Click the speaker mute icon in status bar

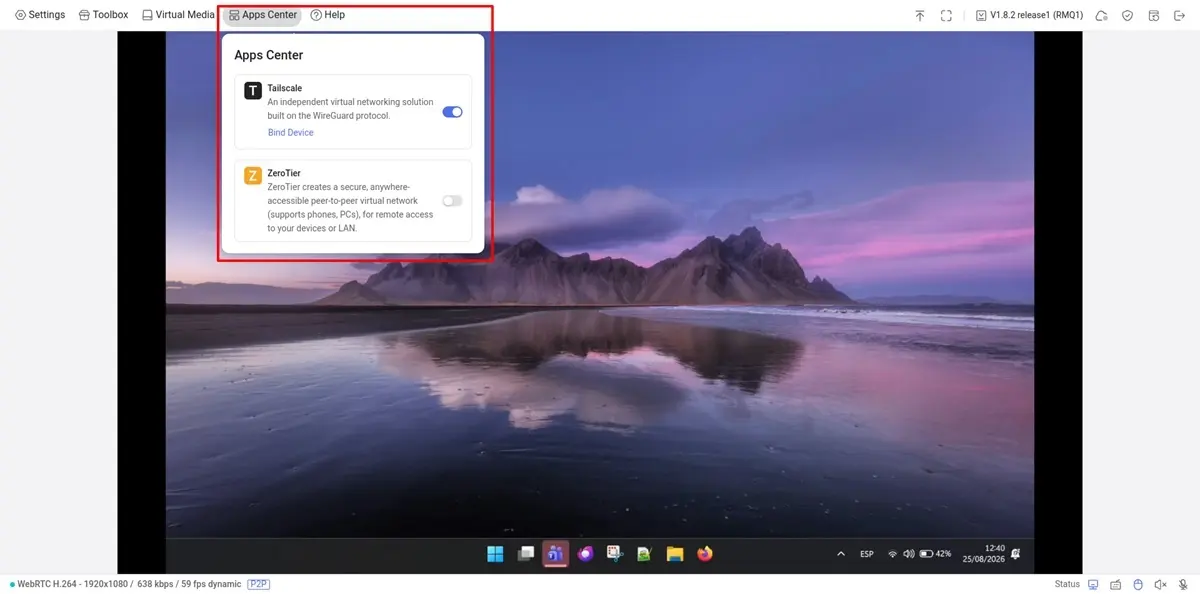(1160, 584)
